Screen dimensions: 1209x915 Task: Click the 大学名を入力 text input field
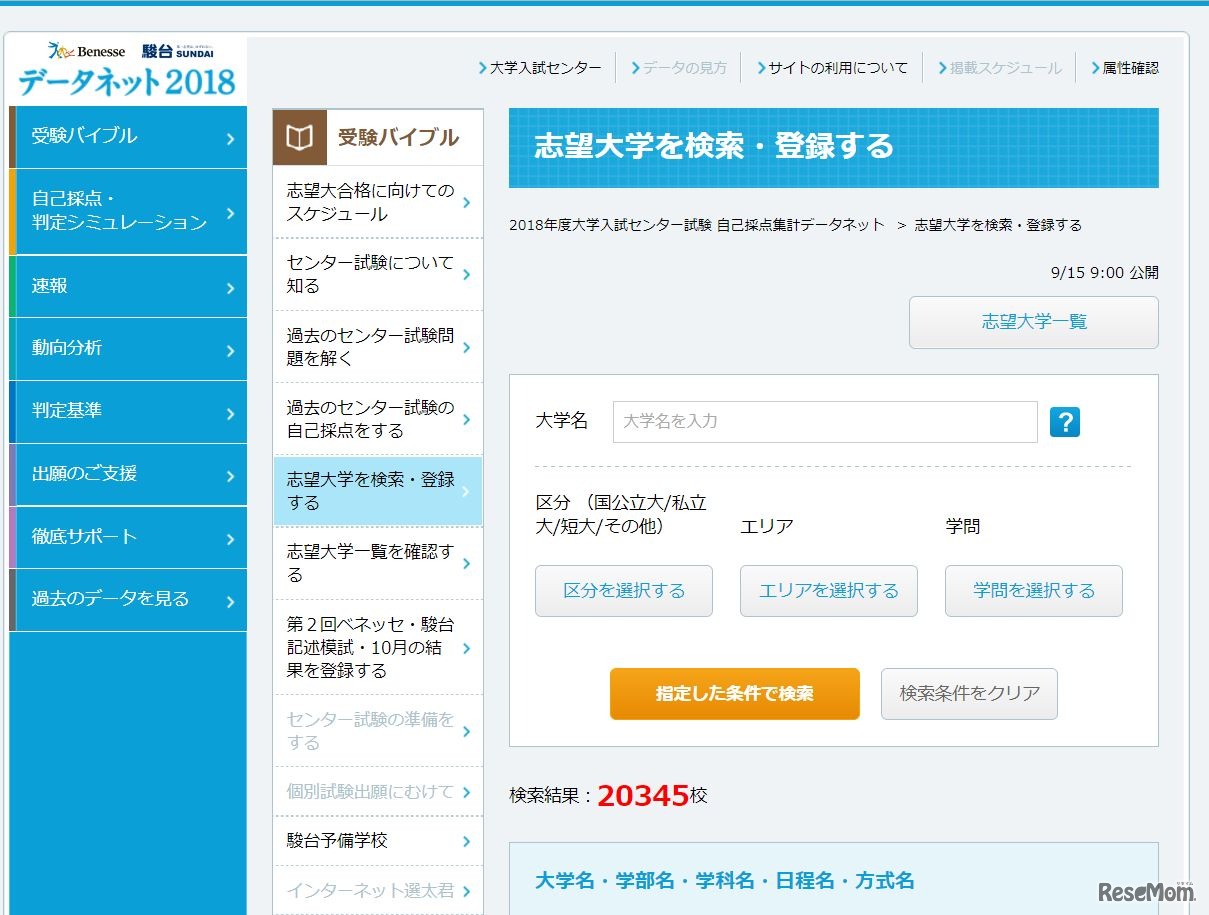[824, 422]
